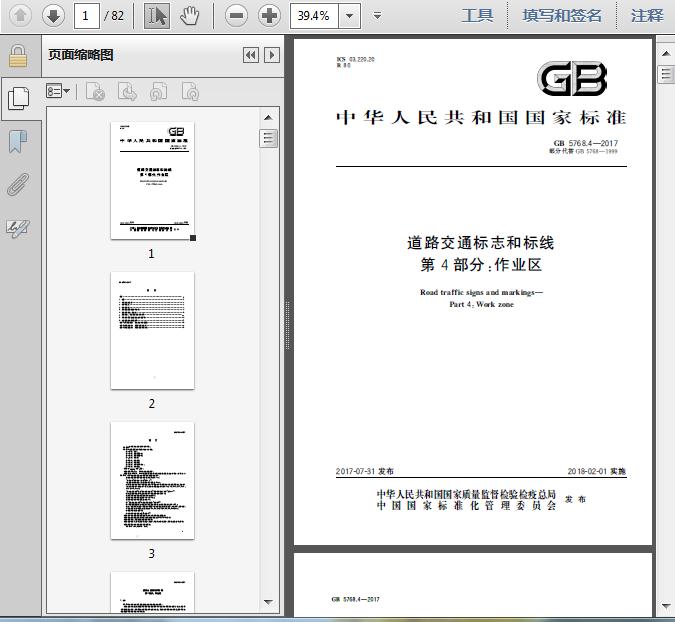Click the extract pages icon
This screenshot has height=622, width=675.
coord(127,91)
